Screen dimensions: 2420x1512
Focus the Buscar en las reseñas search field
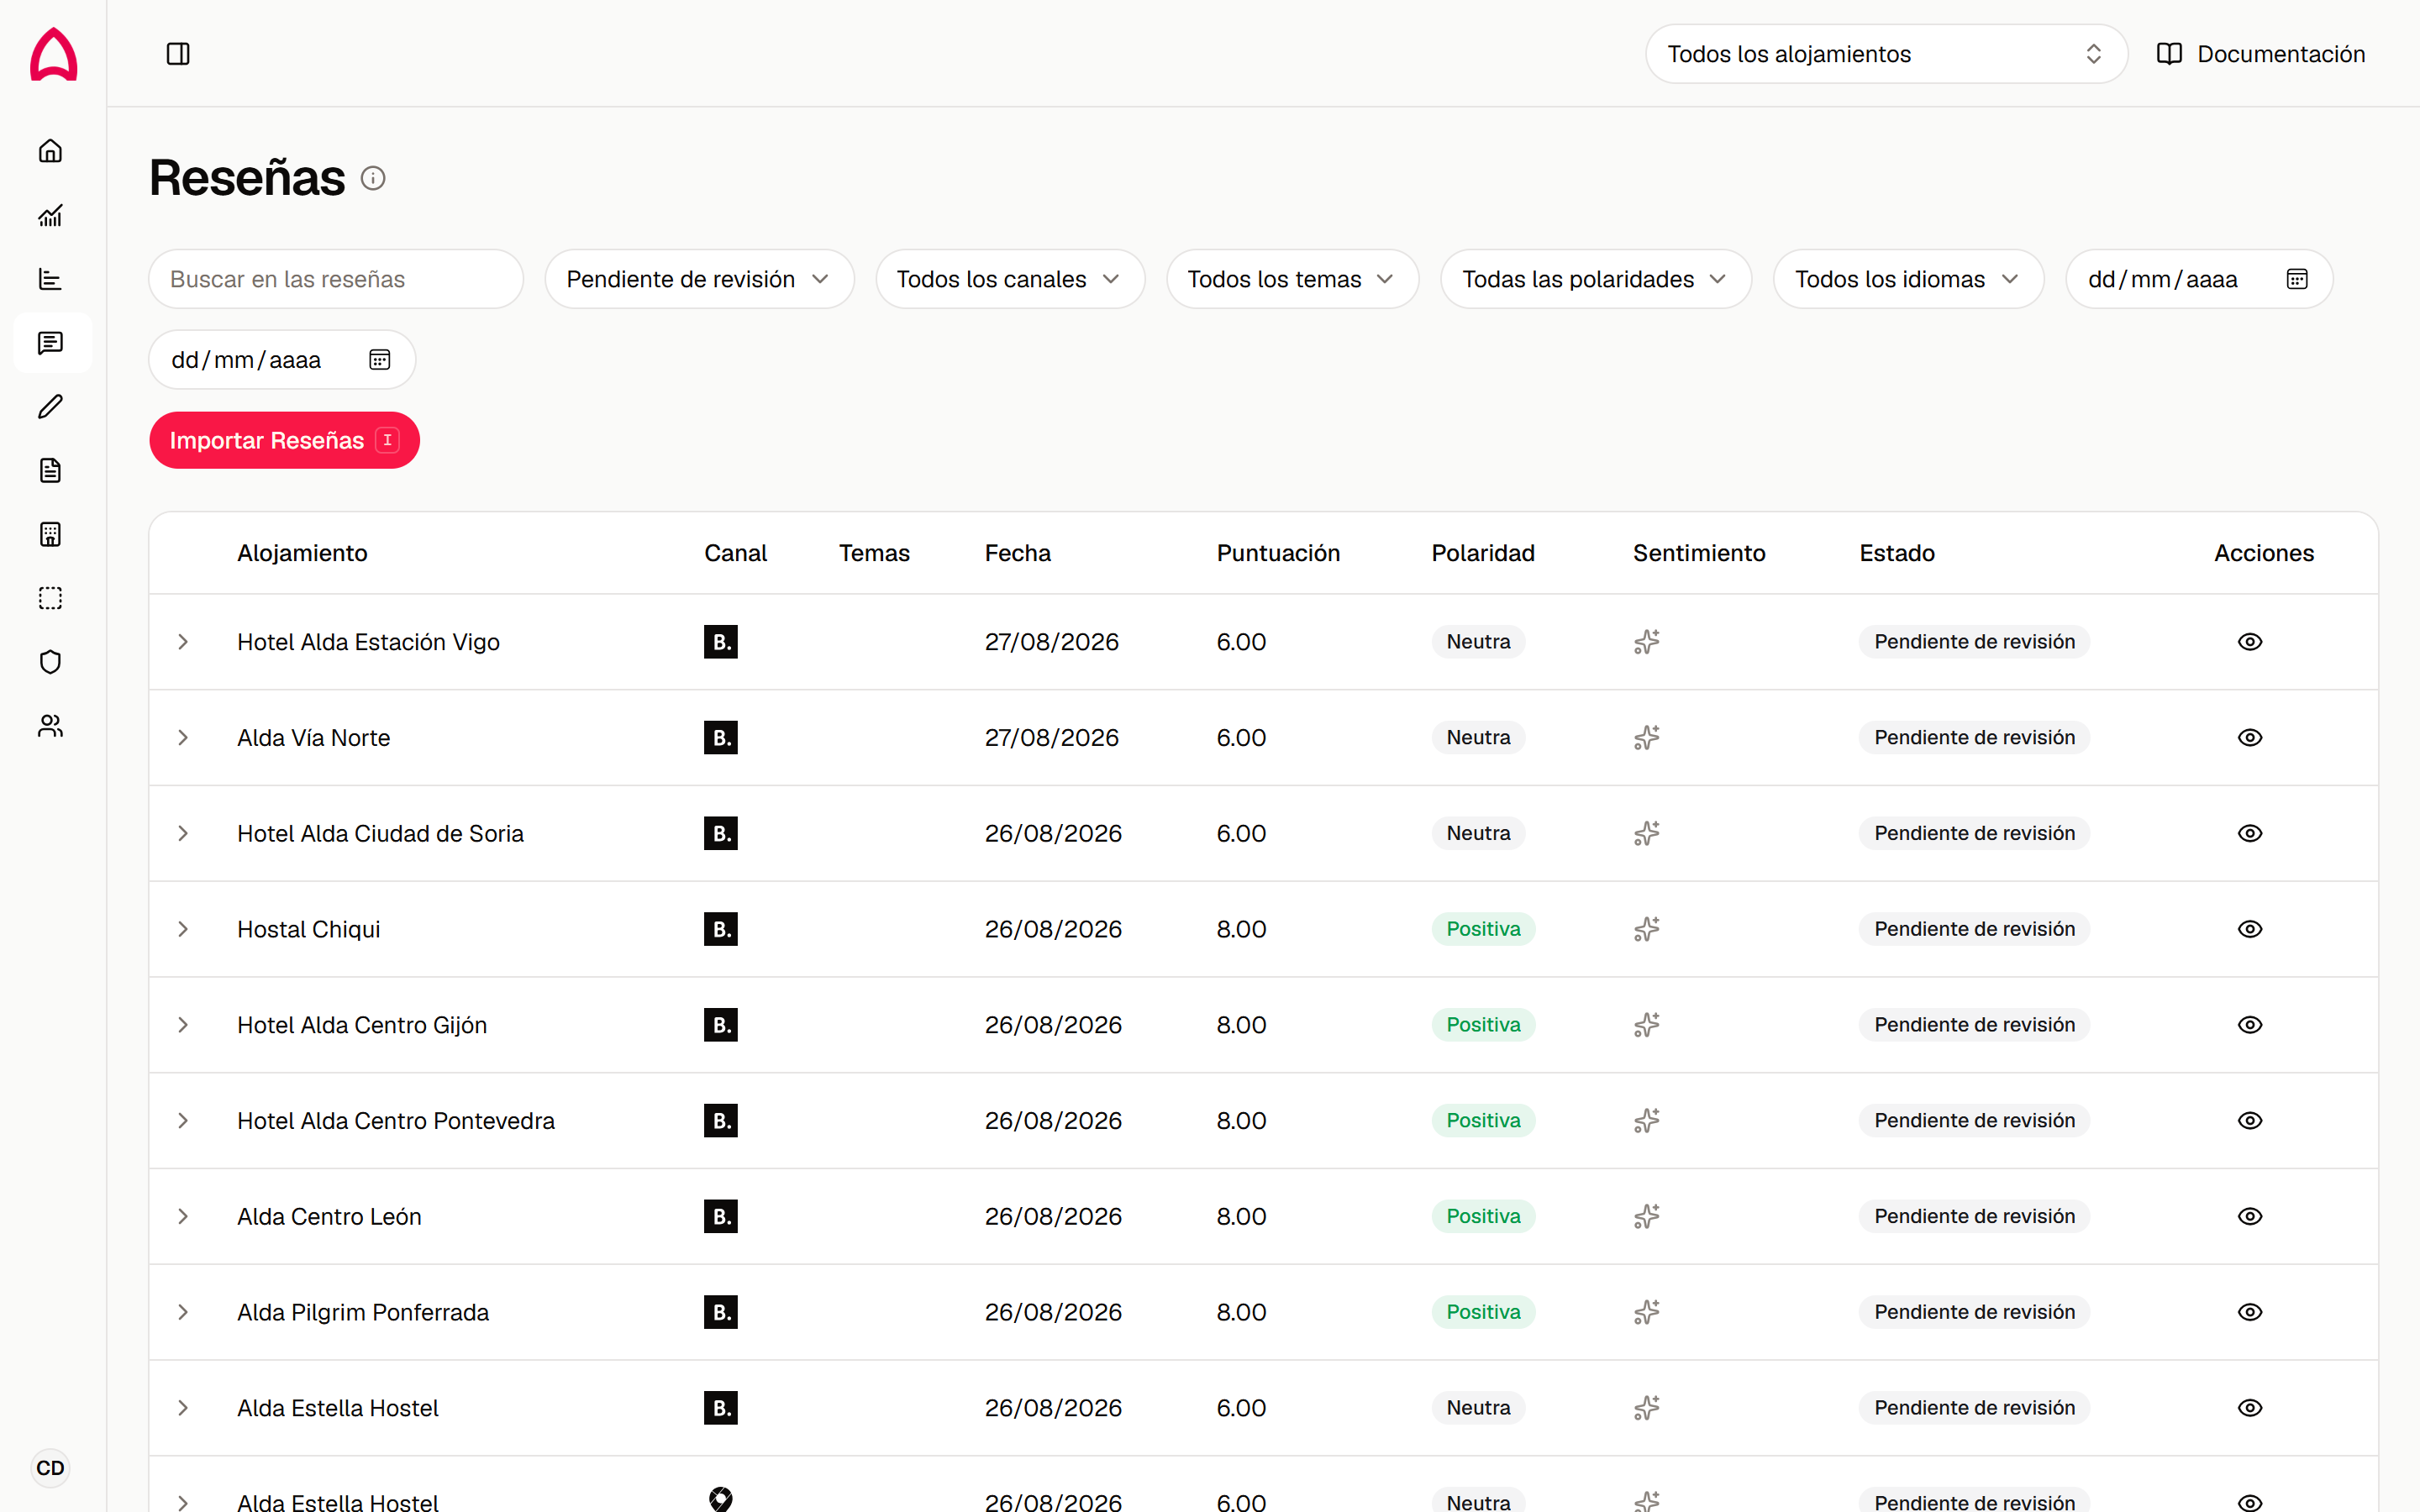click(x=336, y=279)
